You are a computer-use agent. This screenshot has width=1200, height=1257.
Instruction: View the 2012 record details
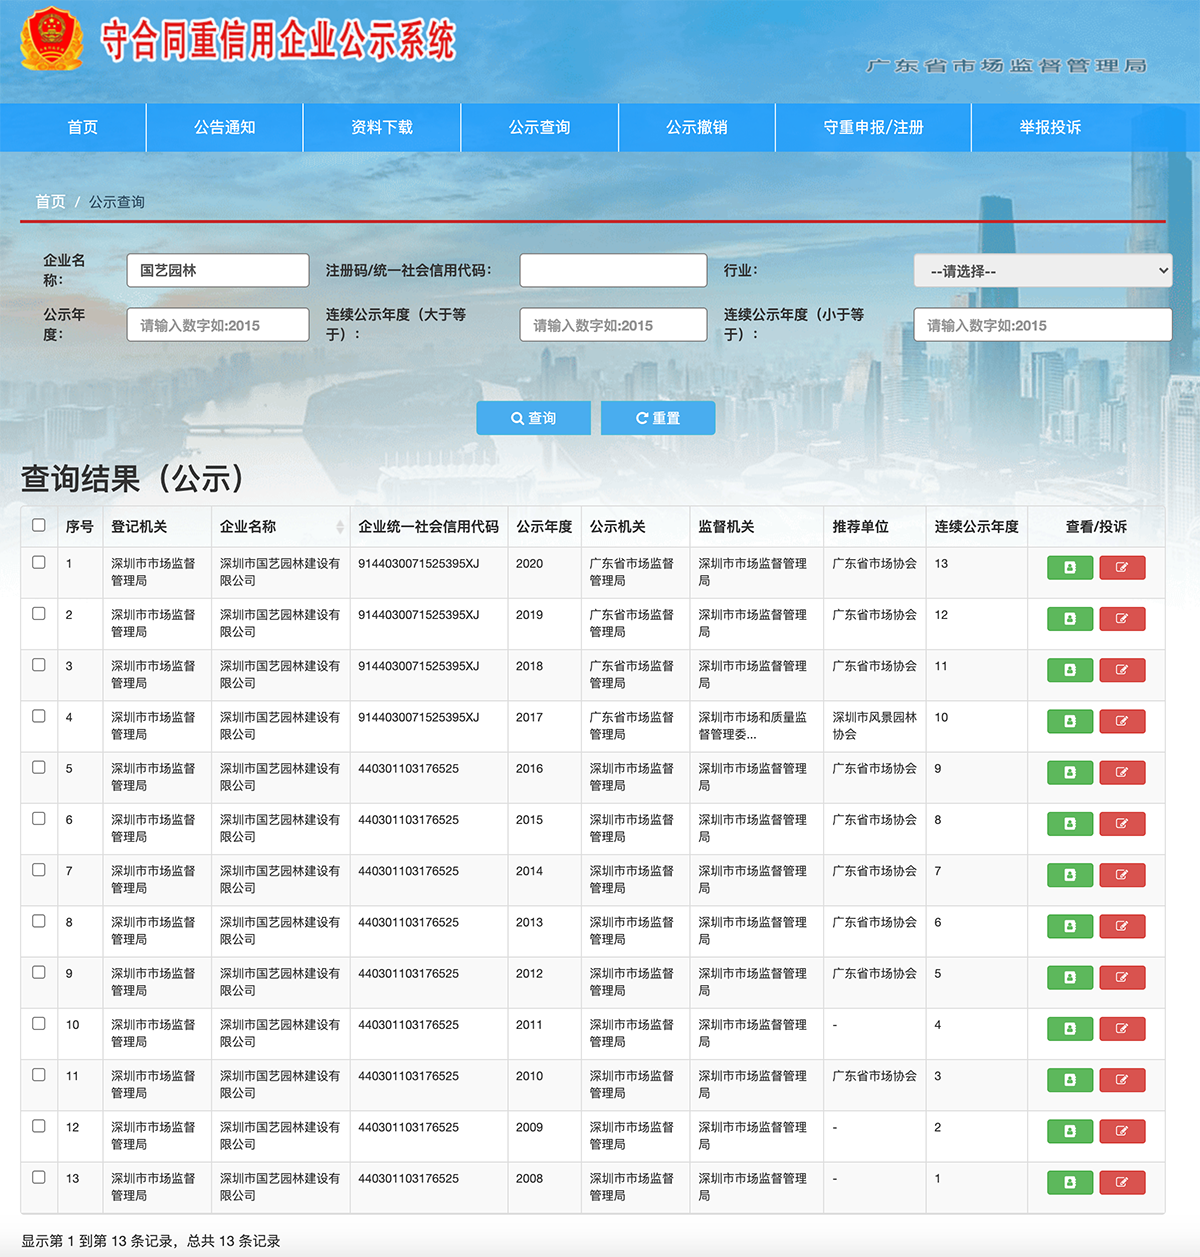(1070, 978)
